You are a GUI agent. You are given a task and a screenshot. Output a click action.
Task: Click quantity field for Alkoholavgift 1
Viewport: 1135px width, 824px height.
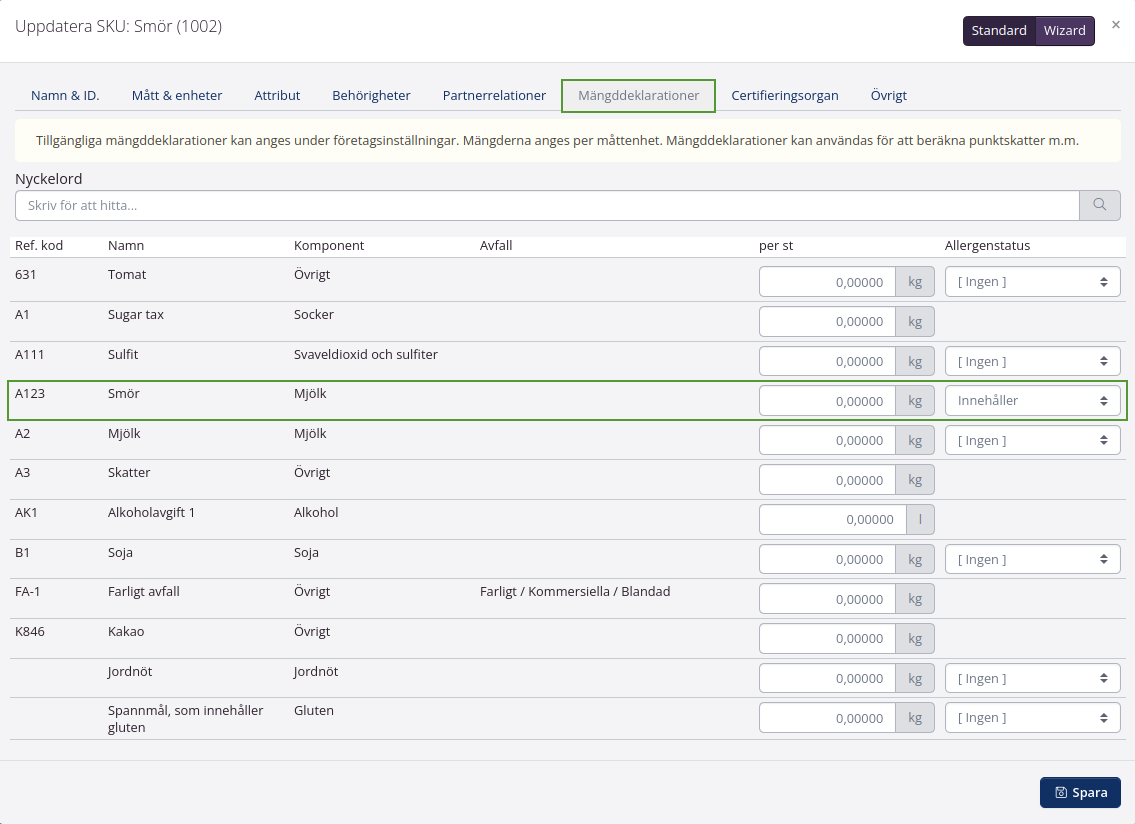pos(832,520)
